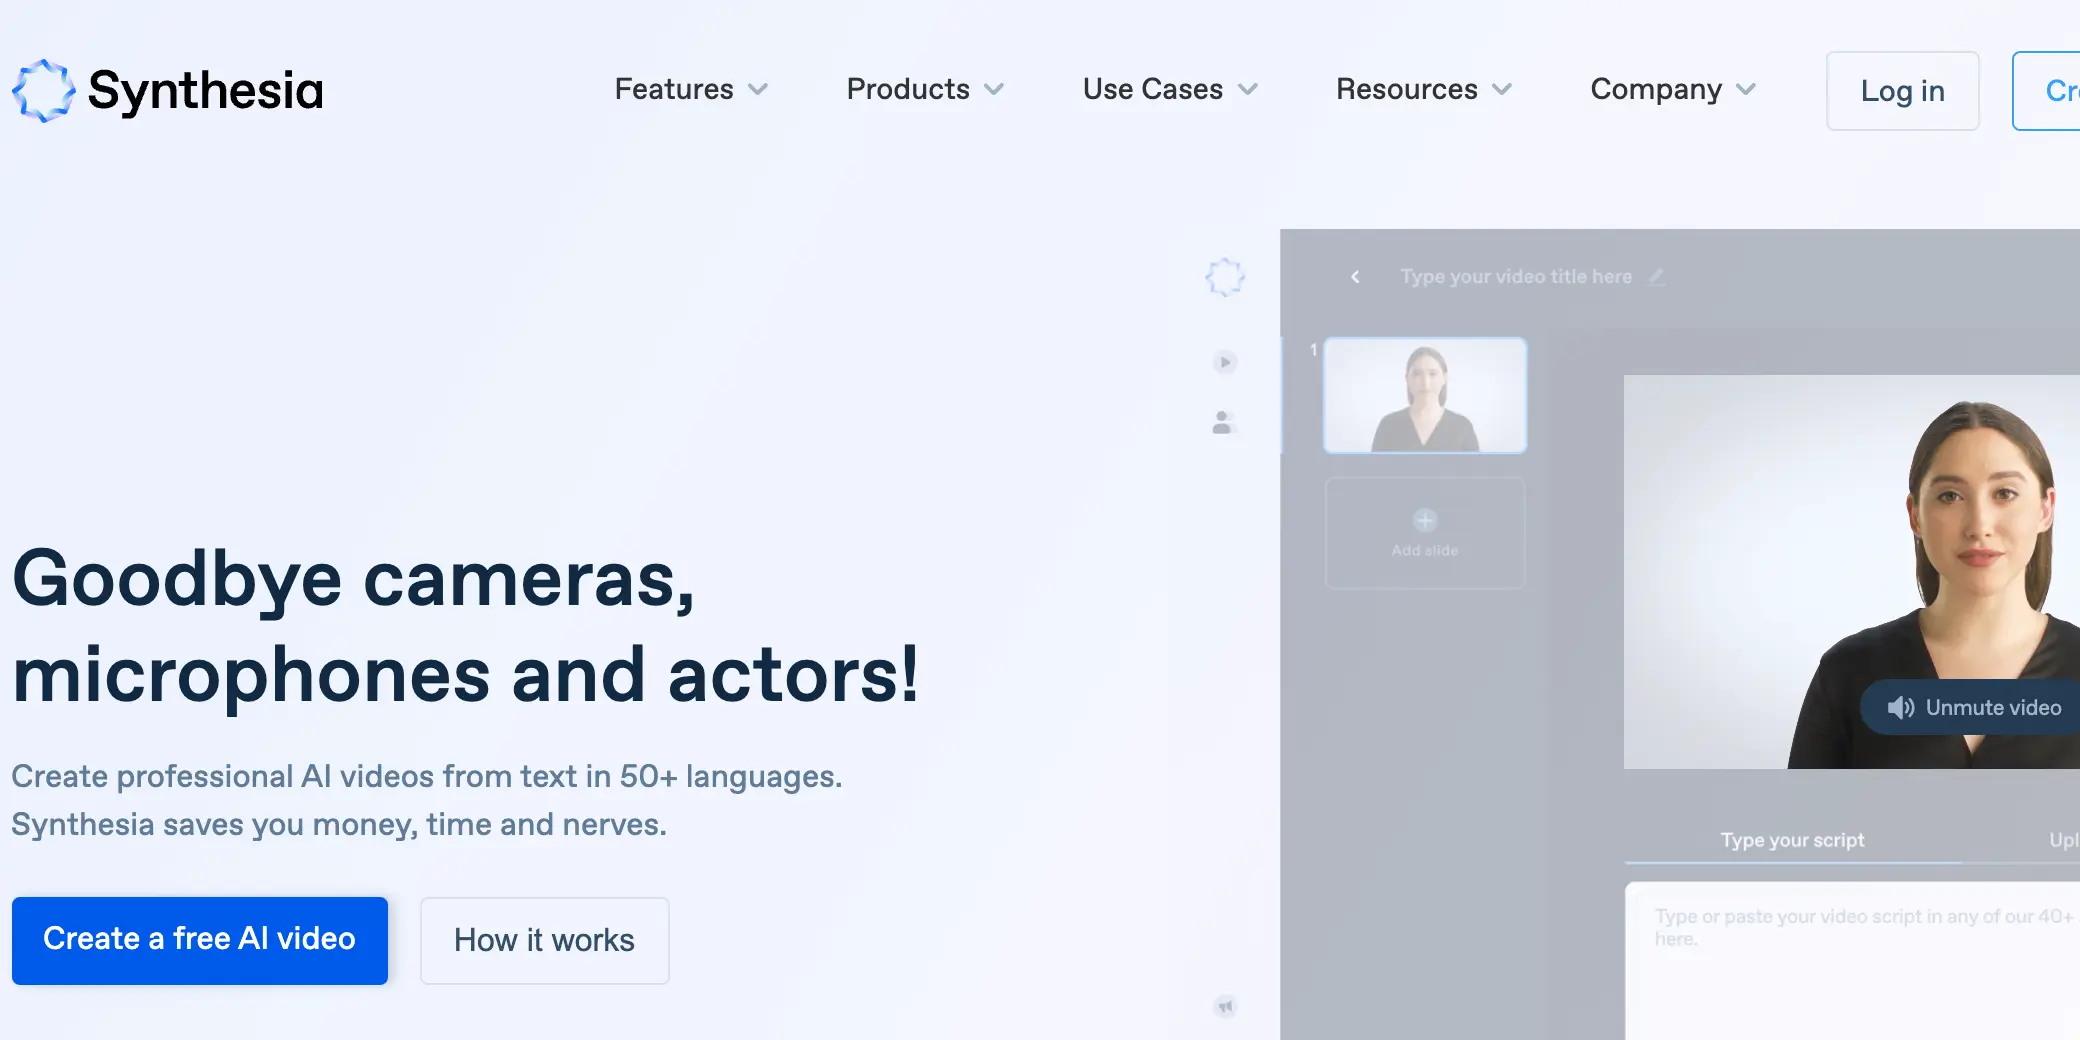
Task: Click the Create a free AI video button
Action: click(x=200, y=940)
